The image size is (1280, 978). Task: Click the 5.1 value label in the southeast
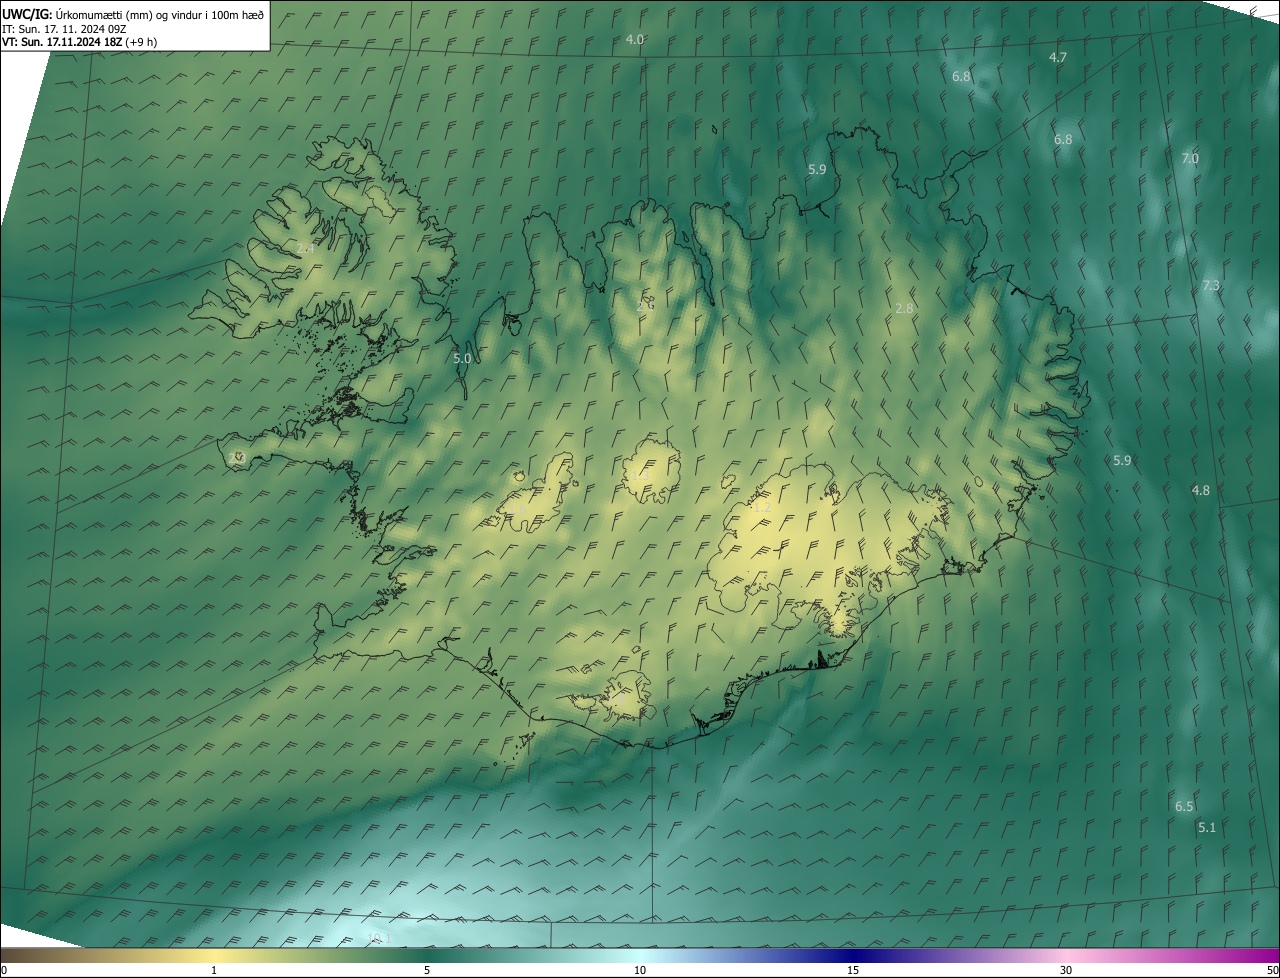pyautogui.click(x=1207, y=827)
